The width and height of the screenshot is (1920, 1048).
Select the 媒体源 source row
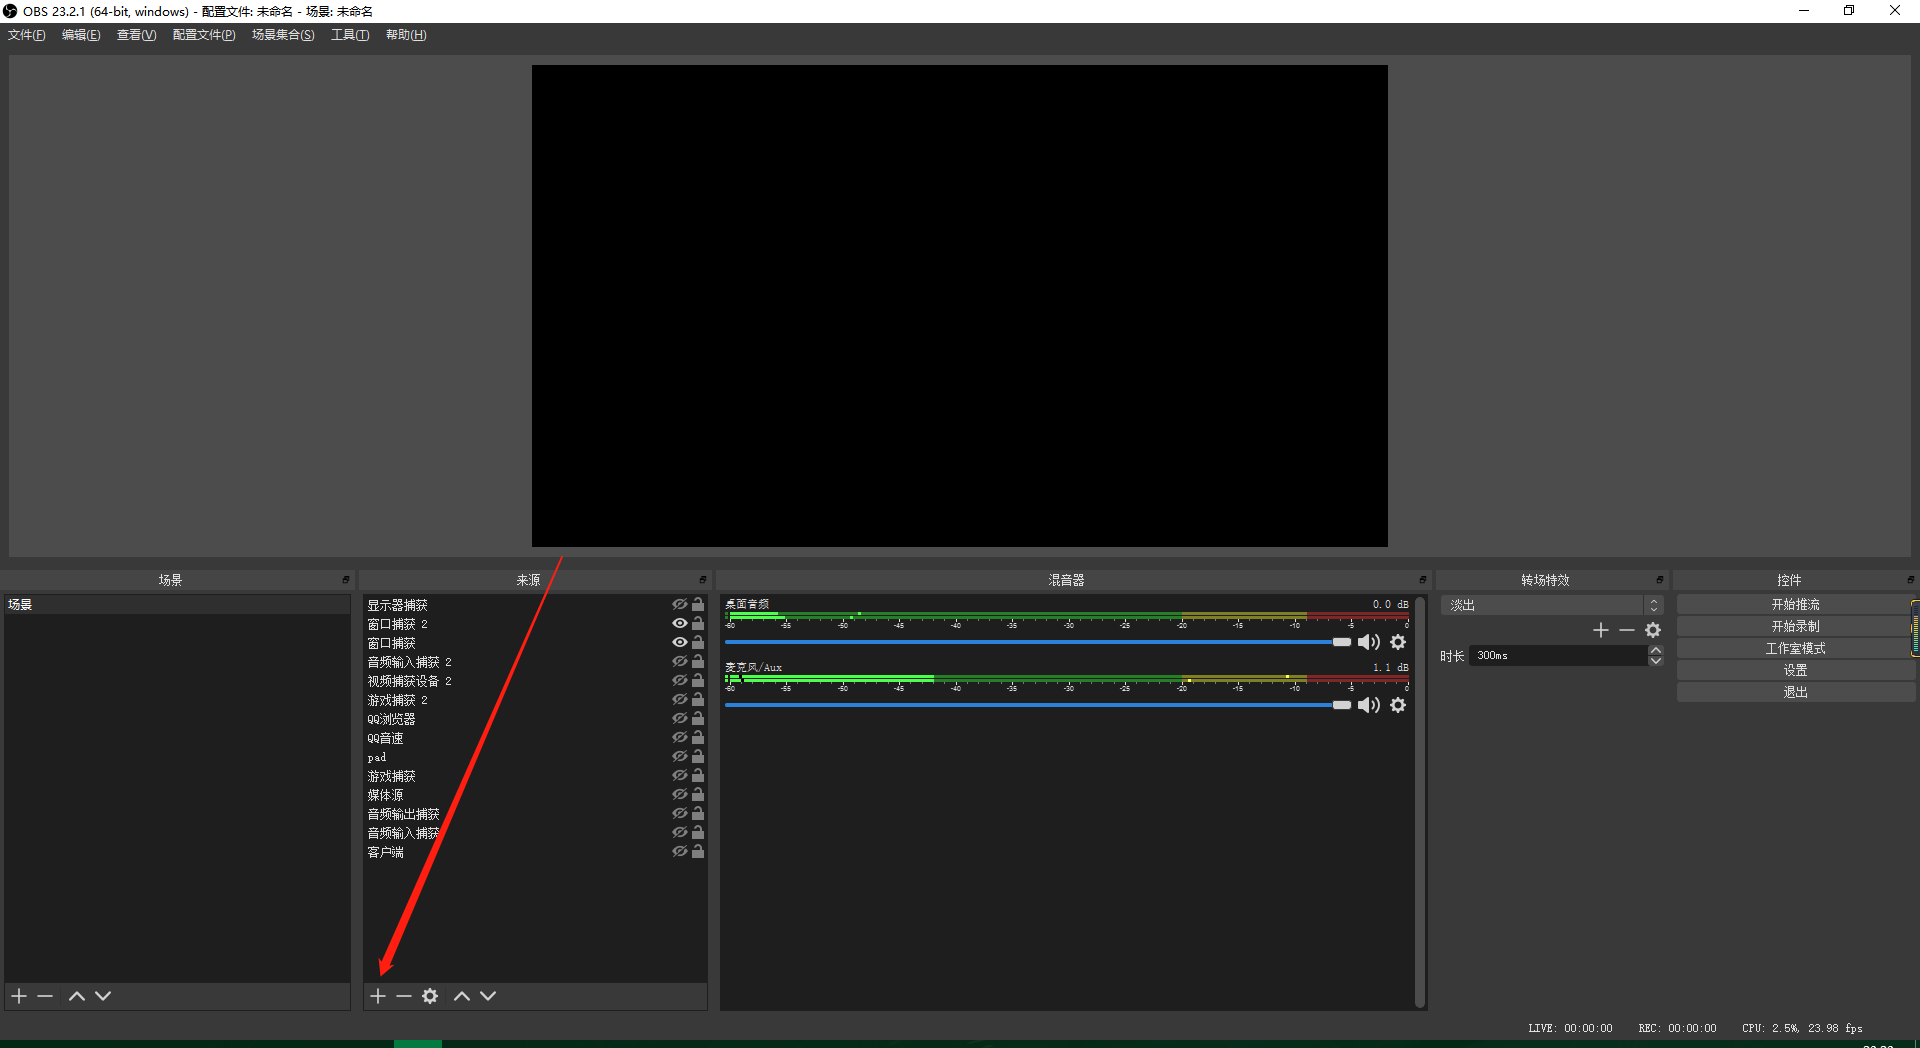coord(535,795)
